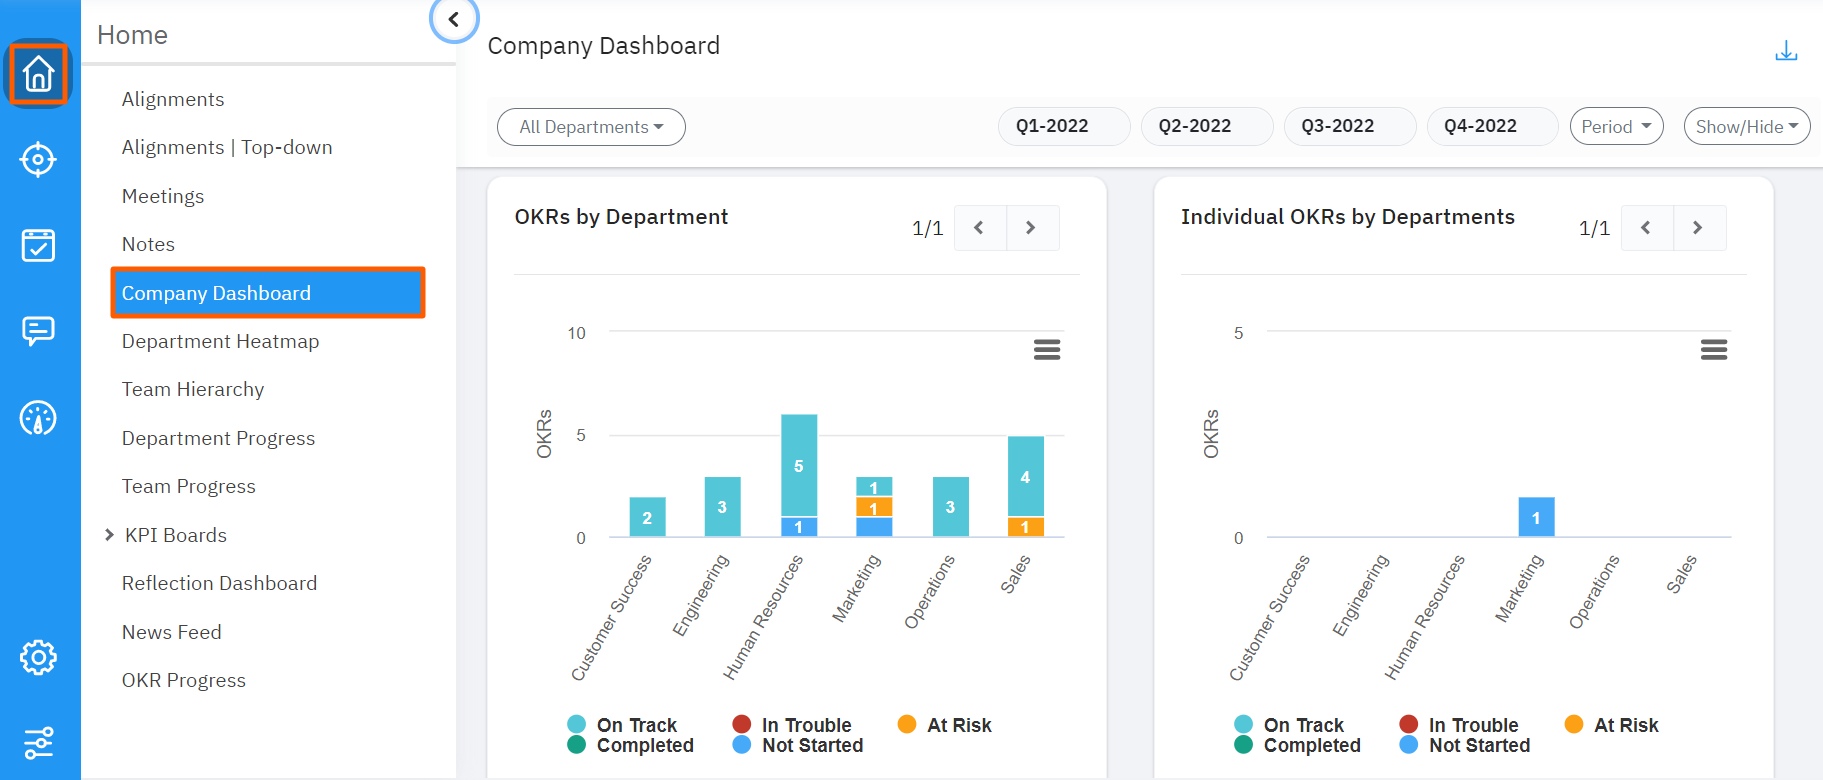
Task: Open OKRs by Department chart hamburger menu
Action: (x=1047, y=349)
